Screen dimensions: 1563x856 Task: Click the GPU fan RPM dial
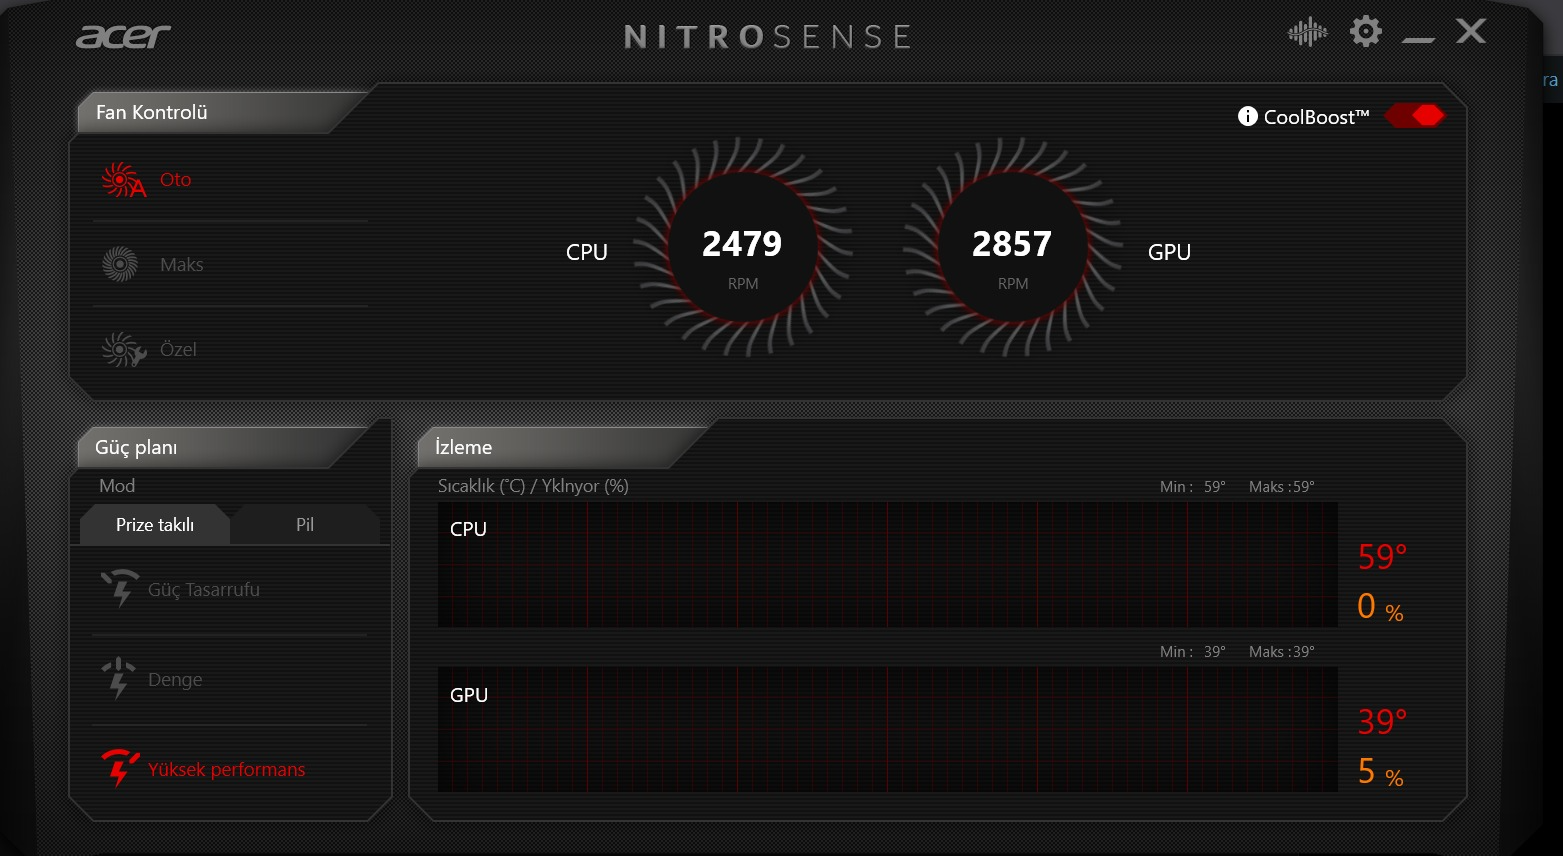tap(1012, 248)
